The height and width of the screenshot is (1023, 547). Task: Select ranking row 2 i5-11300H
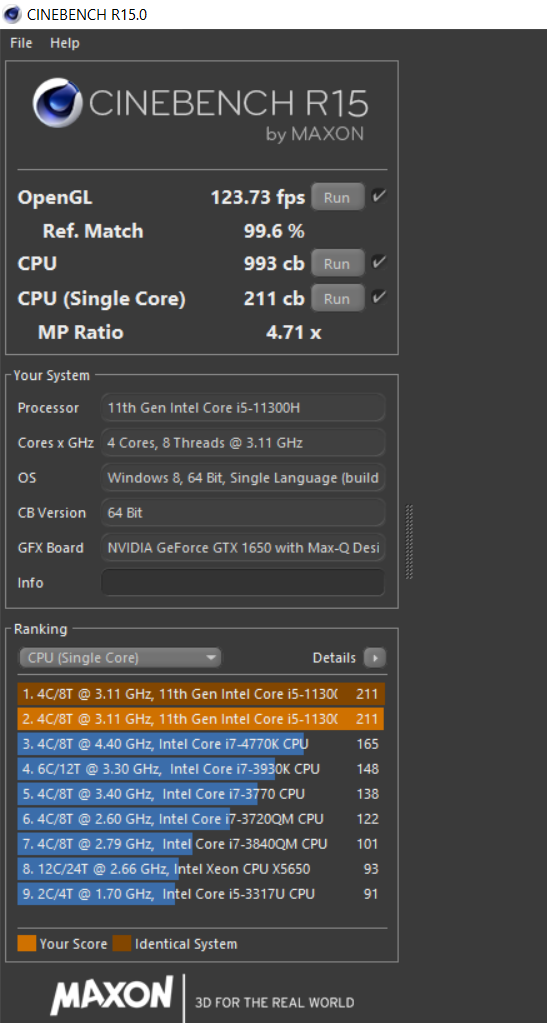(x=201, y=719)
